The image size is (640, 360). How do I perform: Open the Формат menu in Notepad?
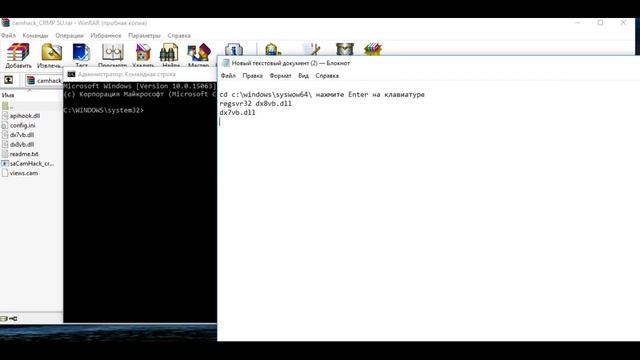(x=280, y=76)
